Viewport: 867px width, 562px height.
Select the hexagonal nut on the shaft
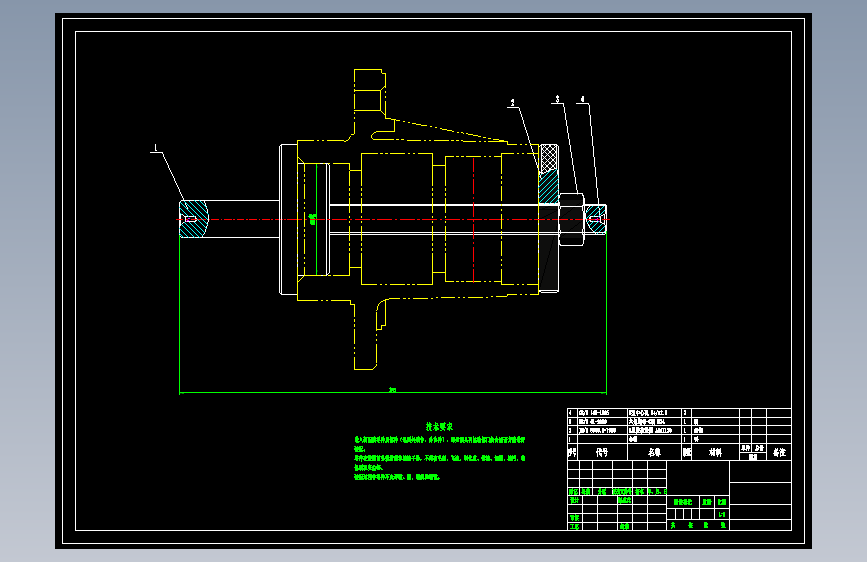click(571, 219)
